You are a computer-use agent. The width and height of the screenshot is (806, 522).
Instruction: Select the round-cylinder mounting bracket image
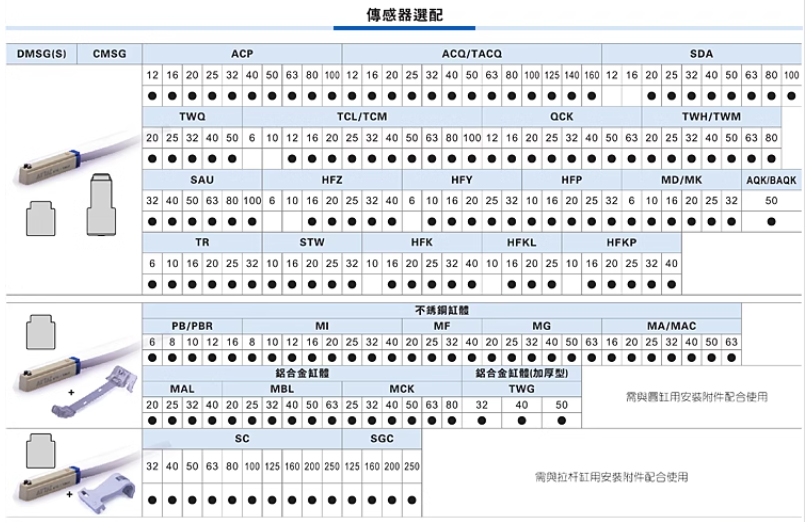(96, 392)
